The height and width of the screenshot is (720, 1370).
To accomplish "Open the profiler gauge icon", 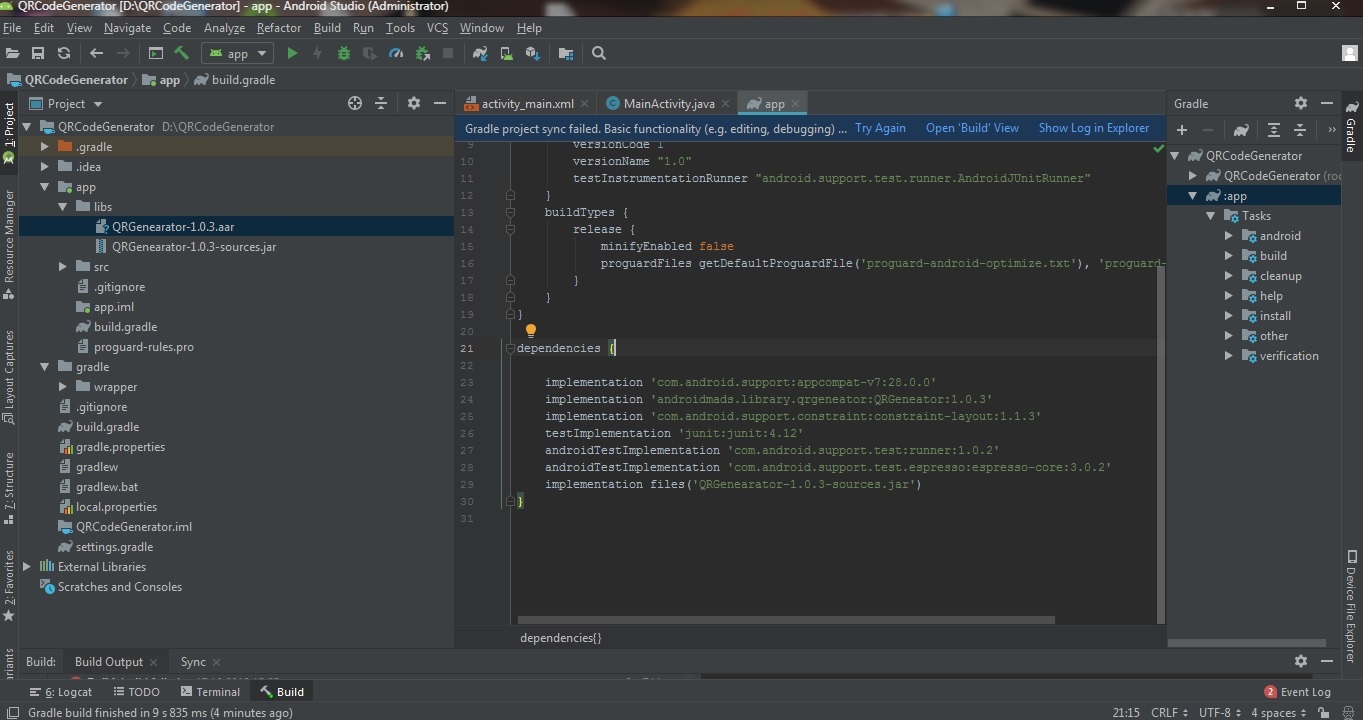I will 396,53.
